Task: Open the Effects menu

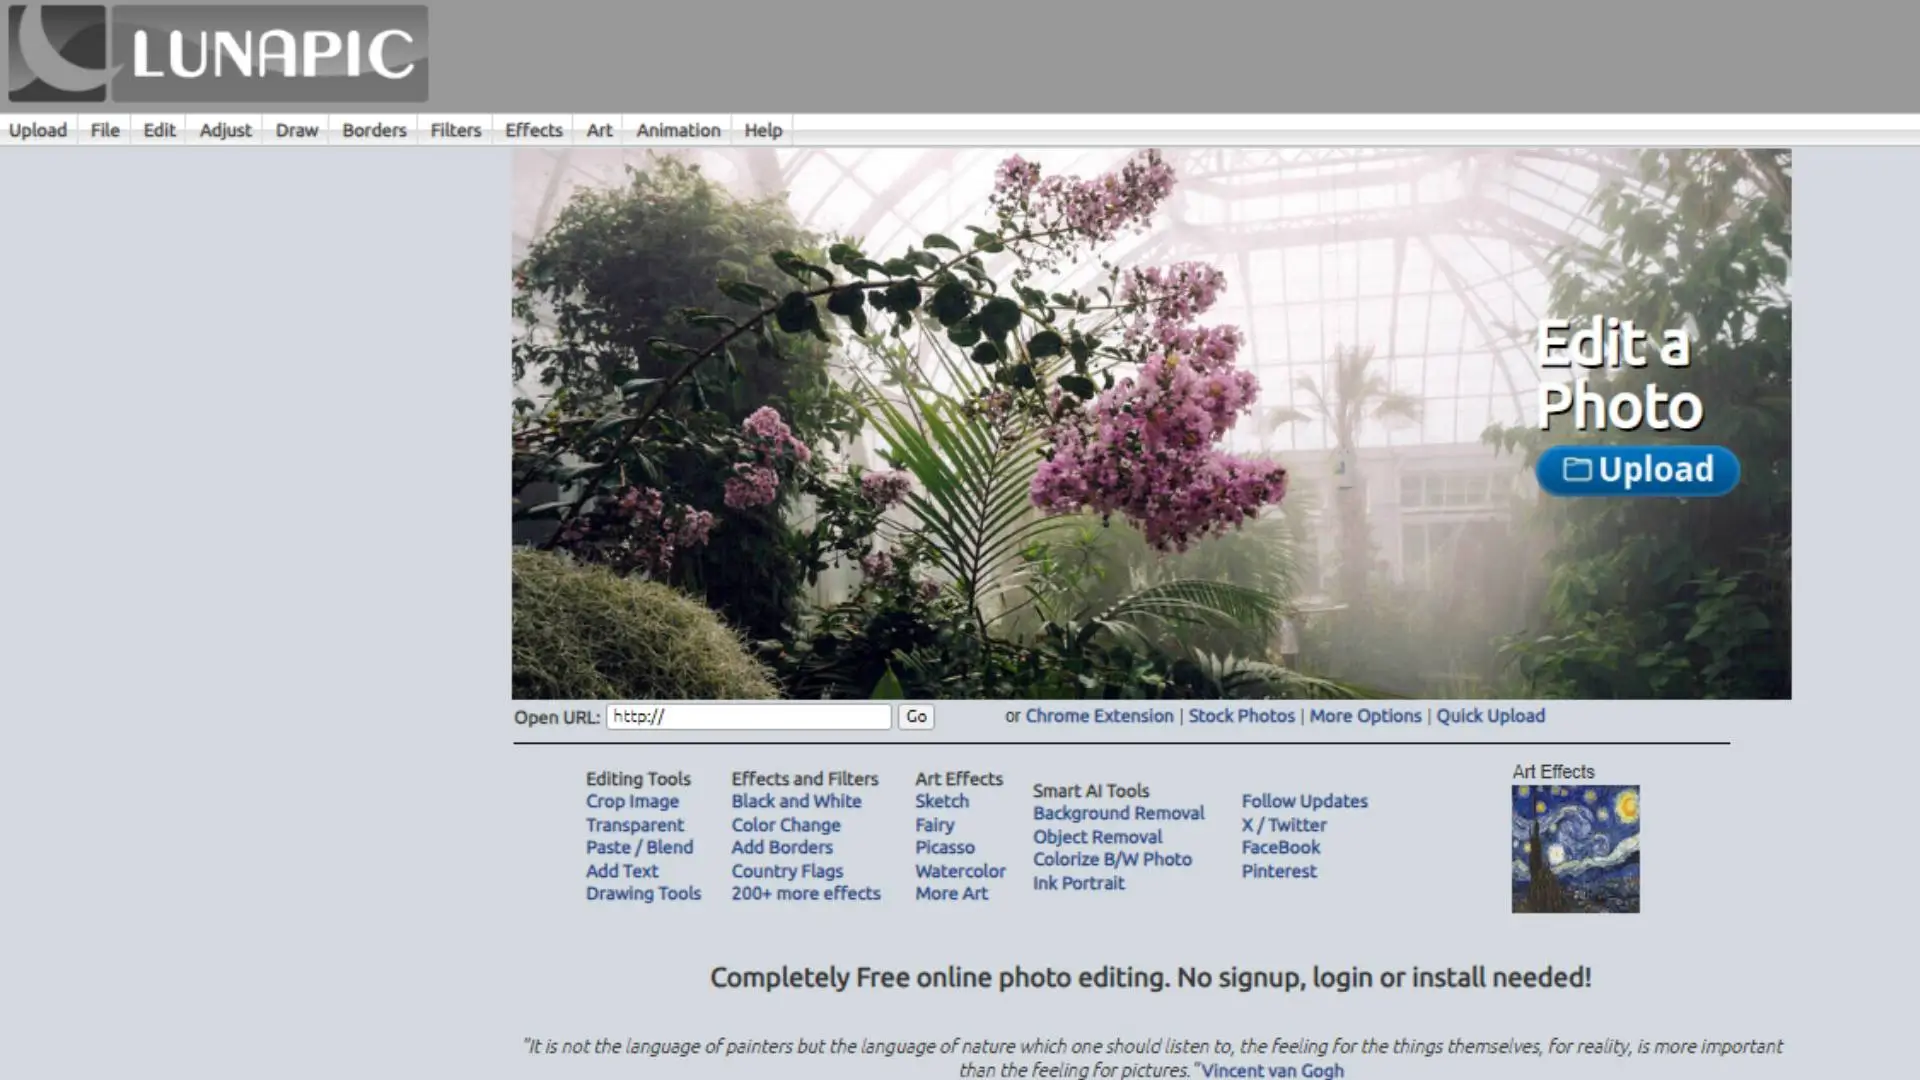Action: [x=534, y=130]
